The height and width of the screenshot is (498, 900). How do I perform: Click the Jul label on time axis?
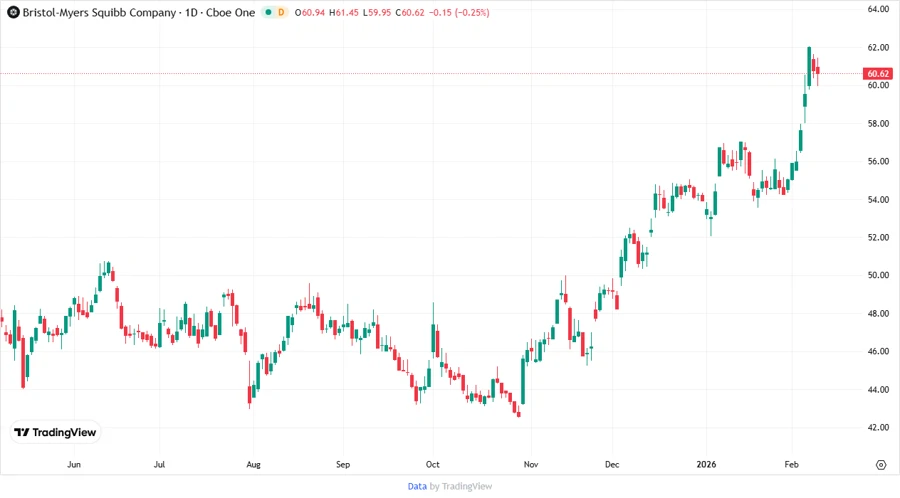[160, 464]
